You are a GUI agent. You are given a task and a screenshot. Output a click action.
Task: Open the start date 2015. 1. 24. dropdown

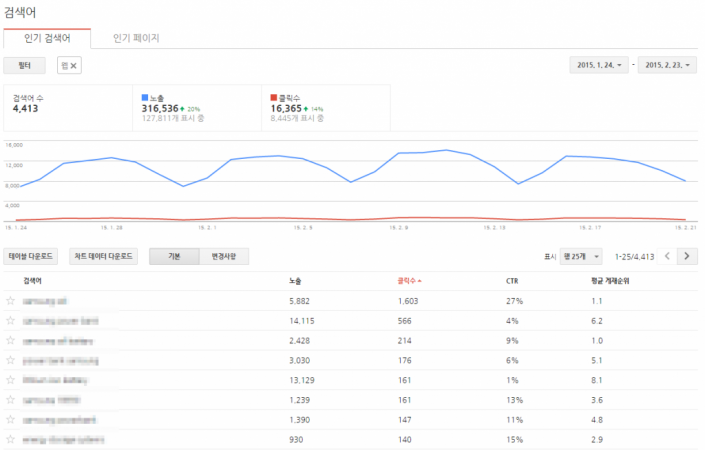[599, 65]
